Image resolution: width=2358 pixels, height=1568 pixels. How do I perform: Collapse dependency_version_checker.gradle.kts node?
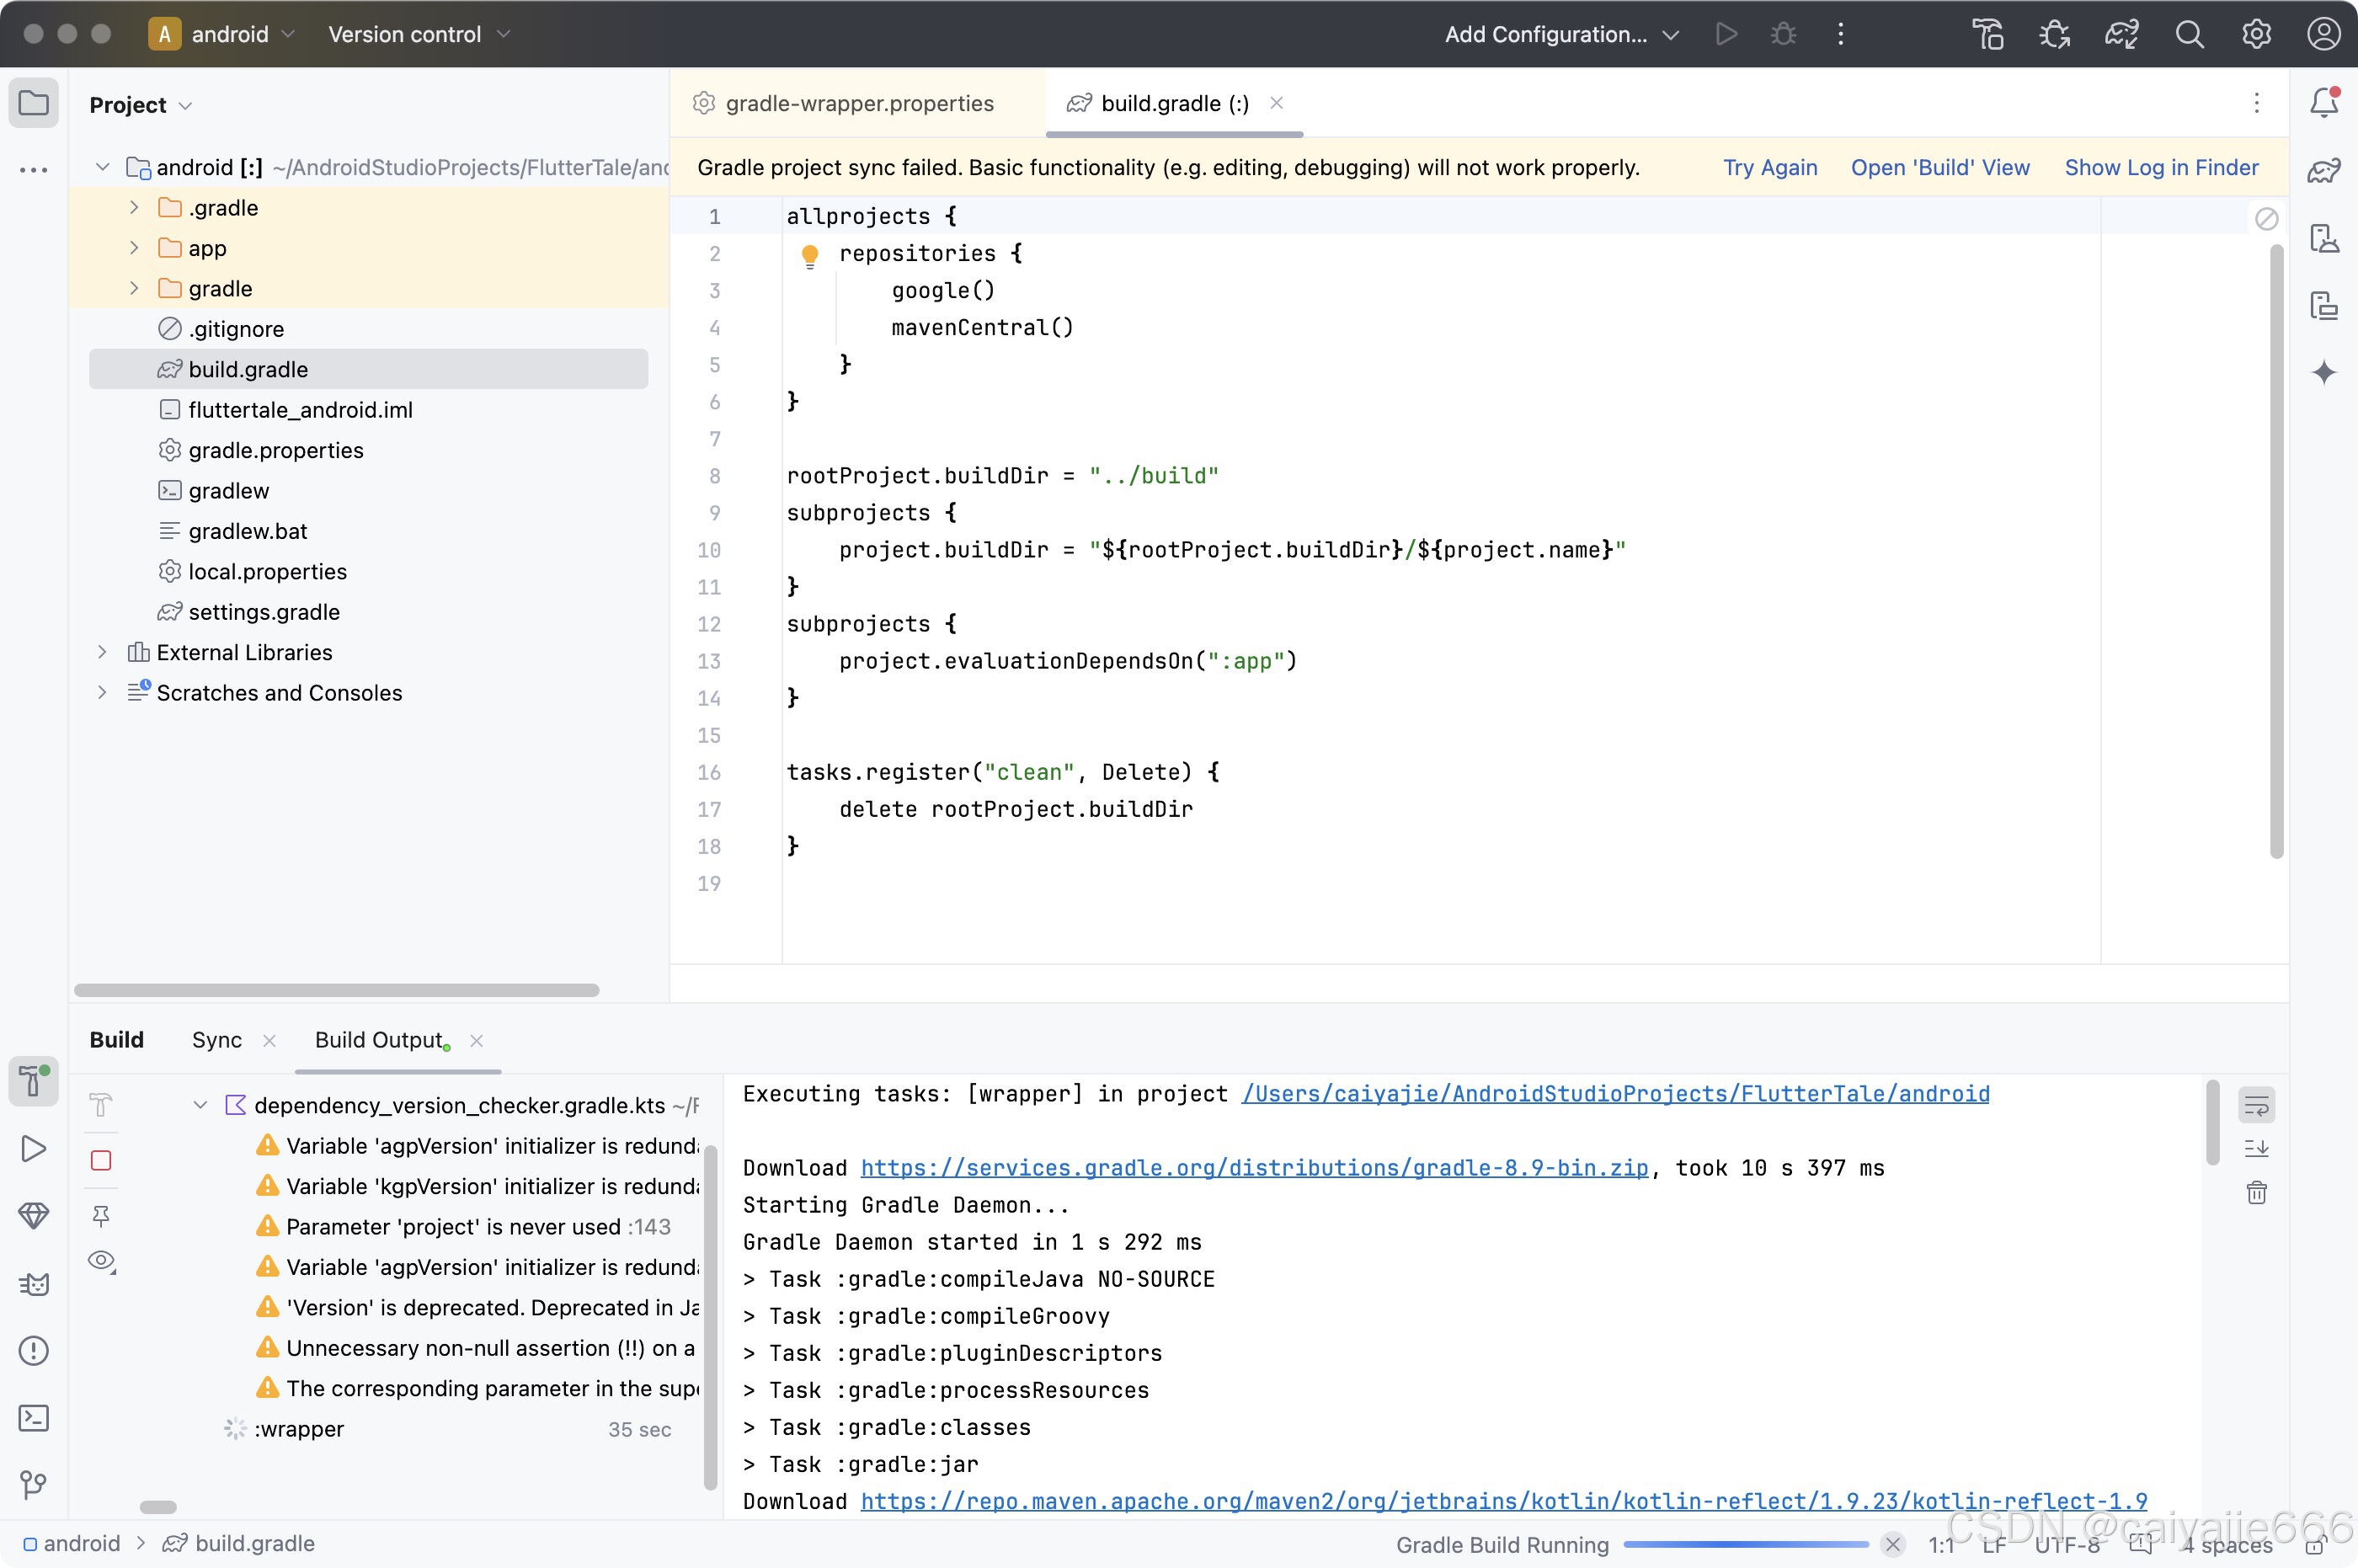[200, 1105]
